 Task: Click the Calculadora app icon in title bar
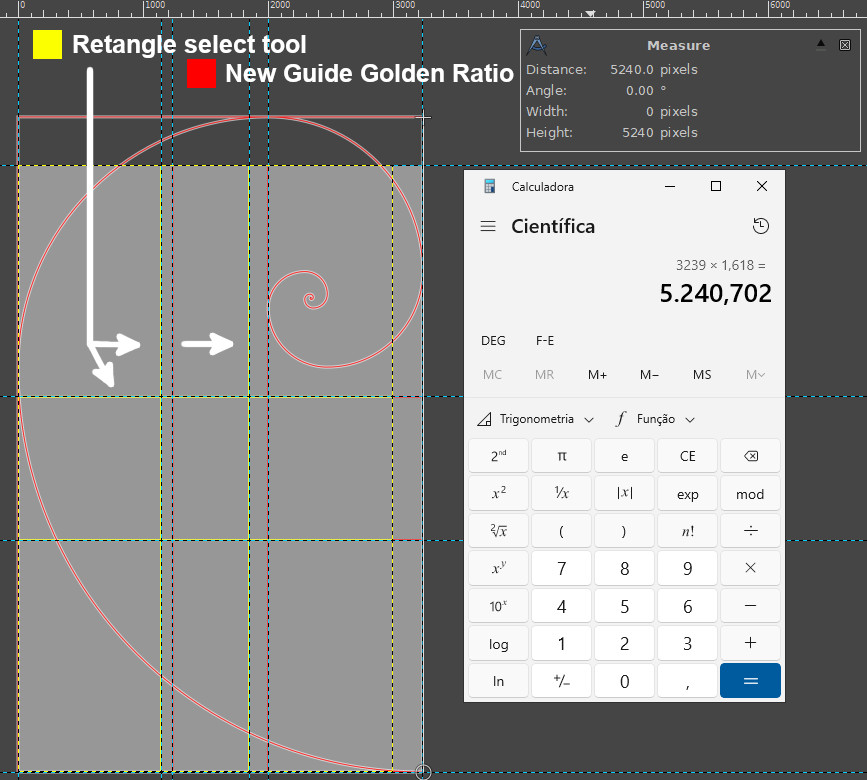(x=490, y=186)
